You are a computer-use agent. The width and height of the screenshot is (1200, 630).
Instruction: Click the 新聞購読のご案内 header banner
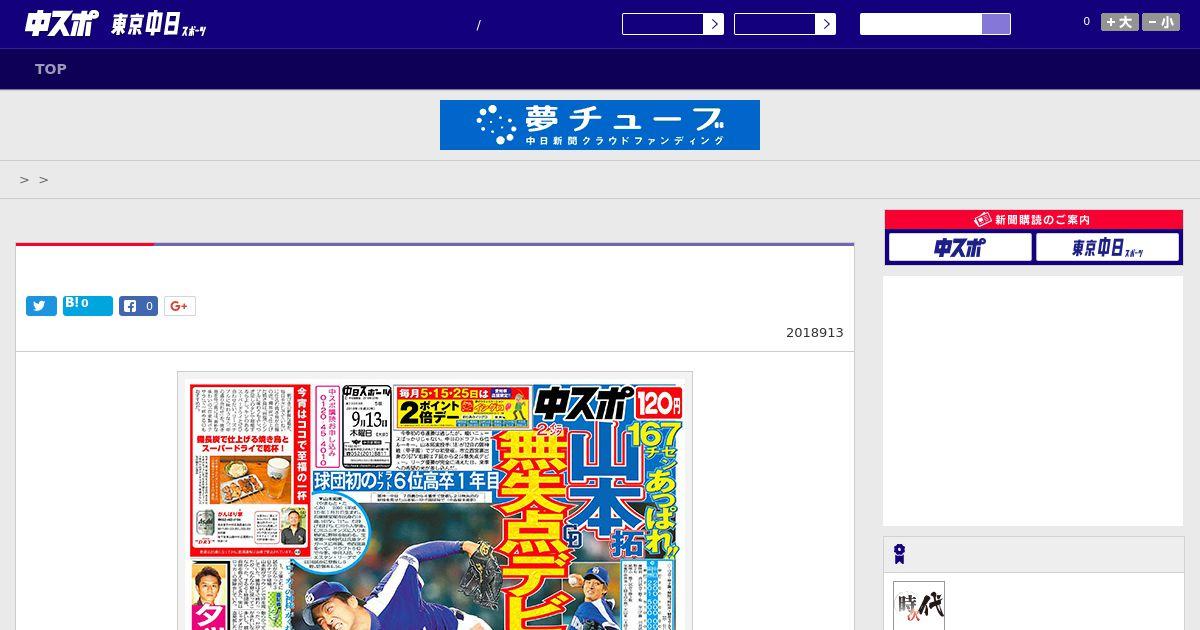tap(1034, 220)
